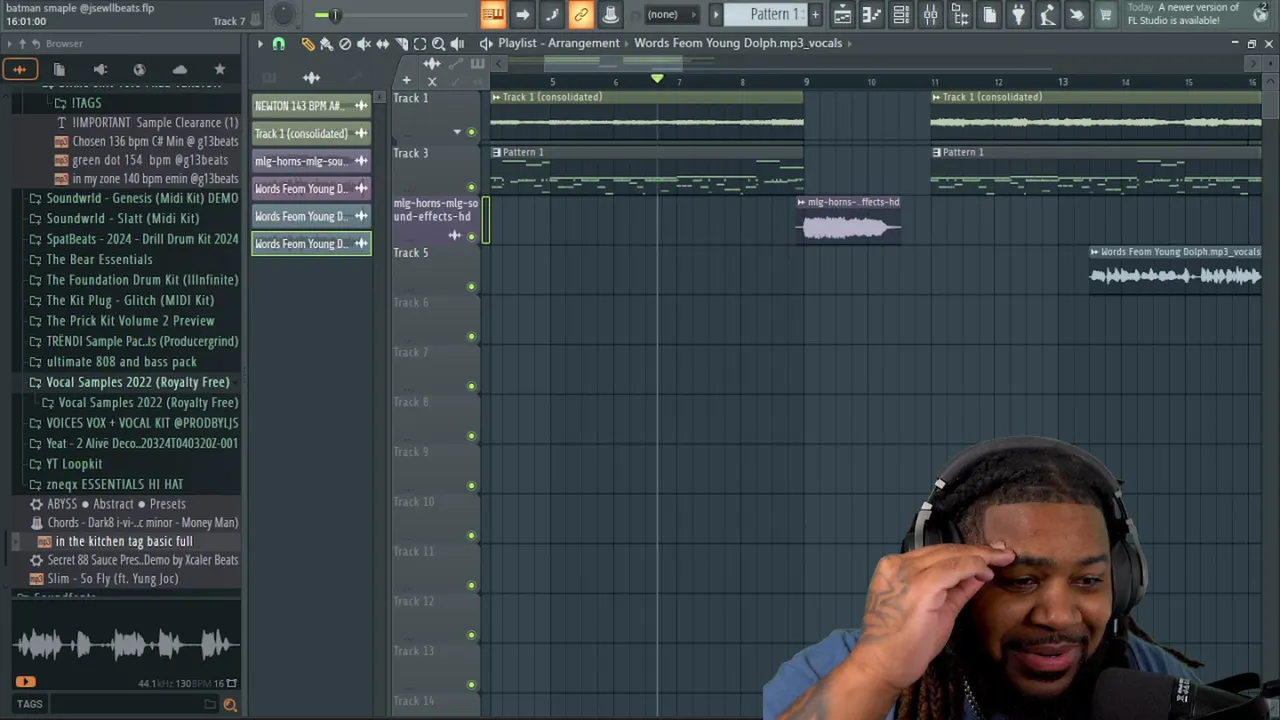Open browser globe library tab
The height and width of the screenshot is (720, 1280).
pyautogui.click(x=139, y=69)
